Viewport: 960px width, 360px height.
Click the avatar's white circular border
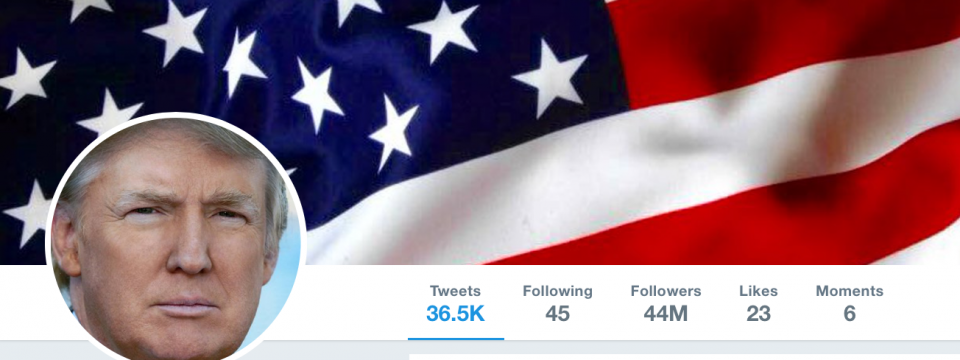pos(176,115)
